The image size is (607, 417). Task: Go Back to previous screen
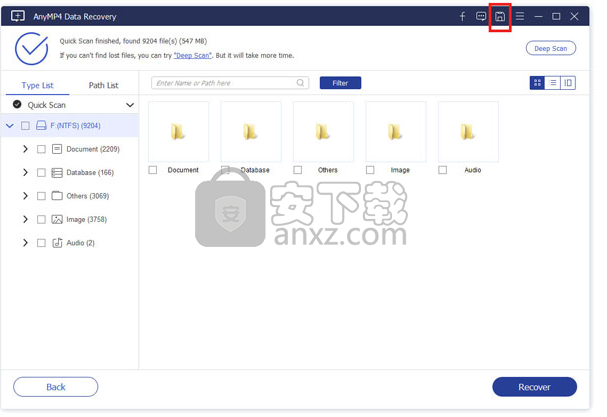(56, 386)
